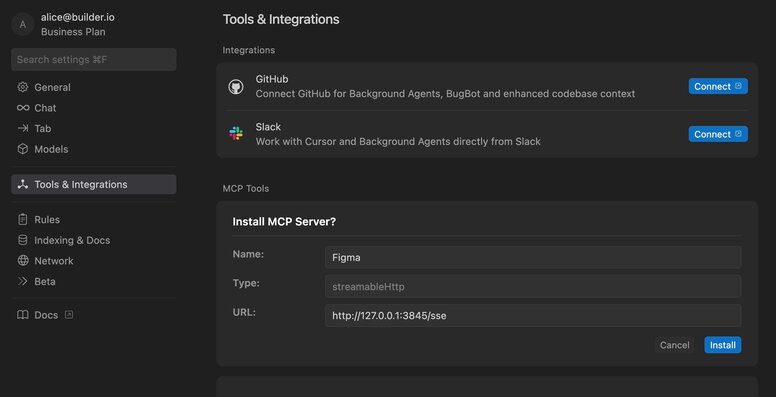The height and width of the screenshot is (397, 776).
Task: Go to Tab settings
Action: click(x=94, y=128)
